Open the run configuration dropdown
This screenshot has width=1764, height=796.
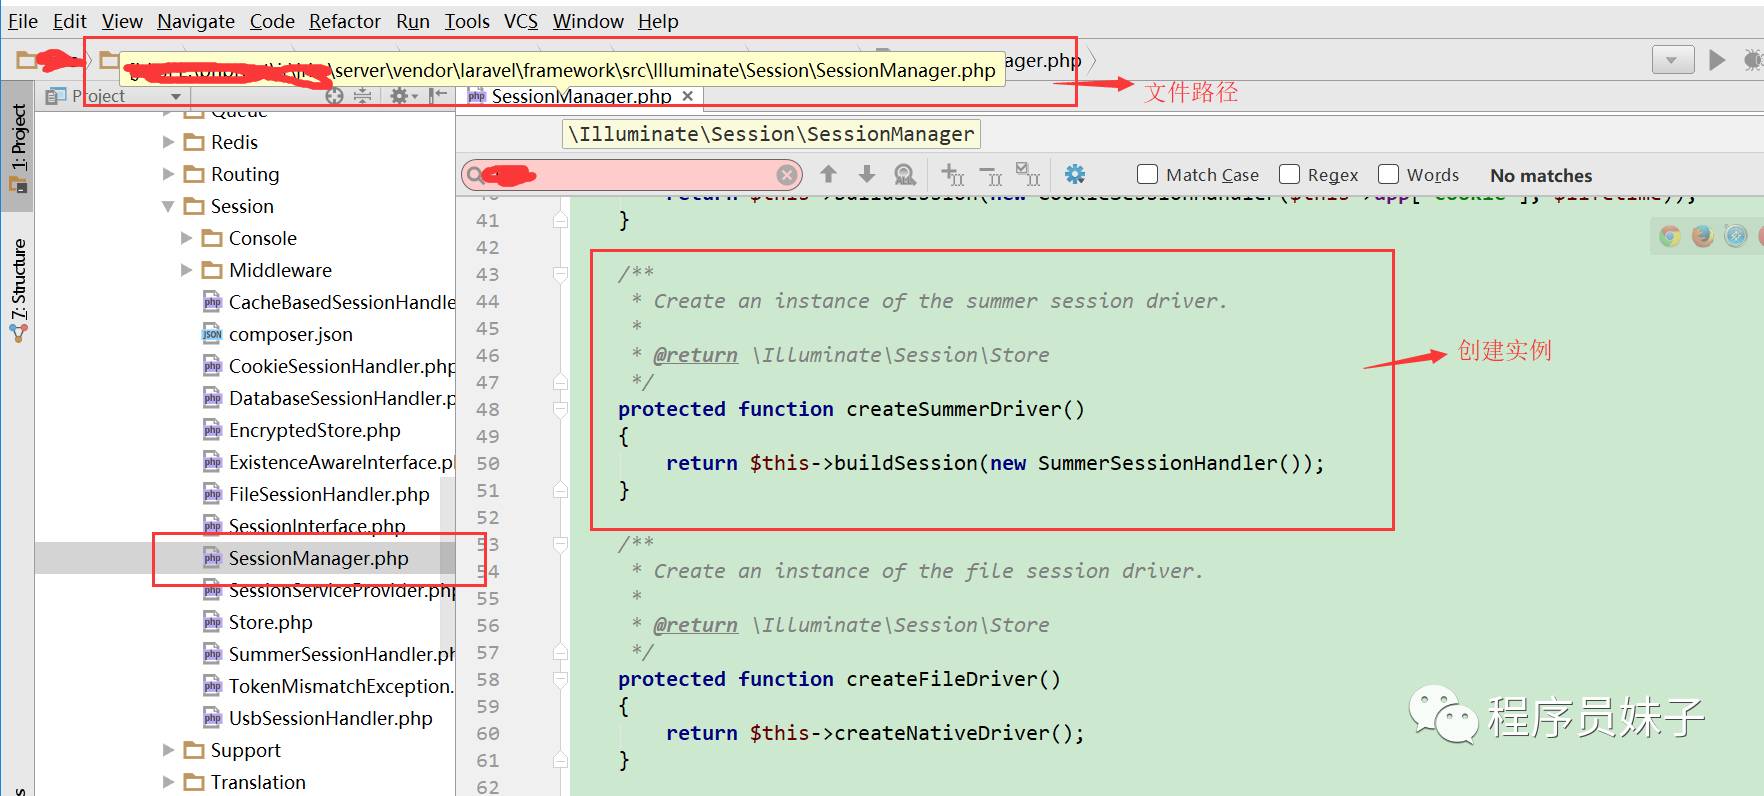coord(1672,60)
